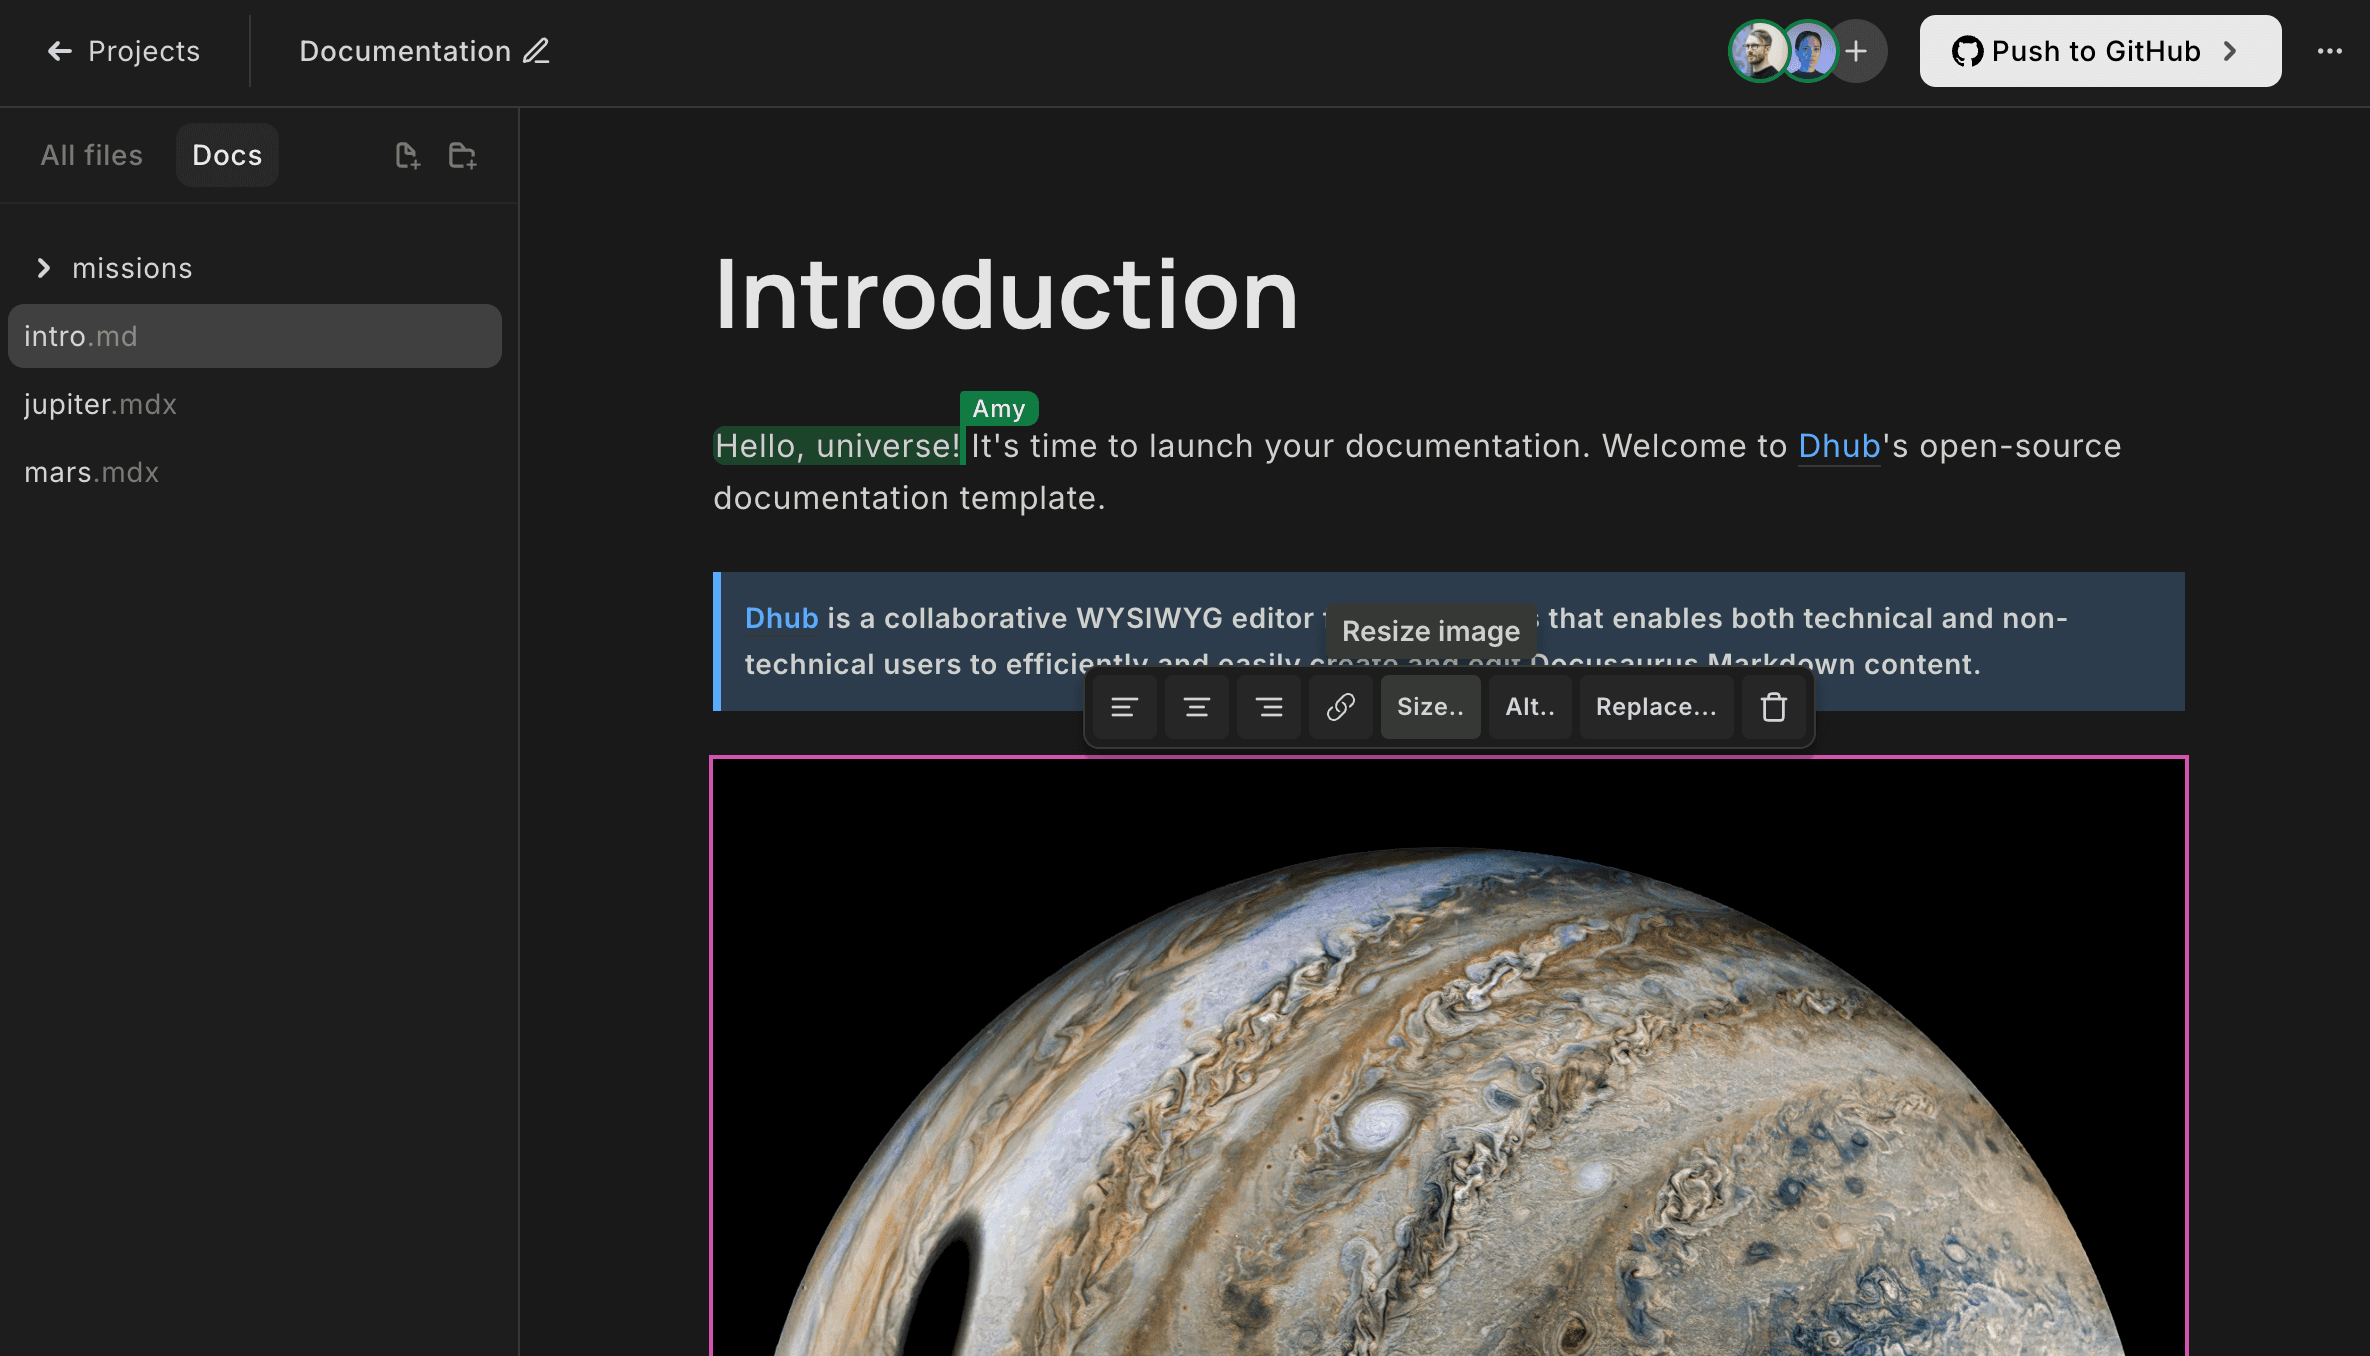Select the Docs tab
Viewport: 2370px width, 1356px height.
click(x=227, y=155)
